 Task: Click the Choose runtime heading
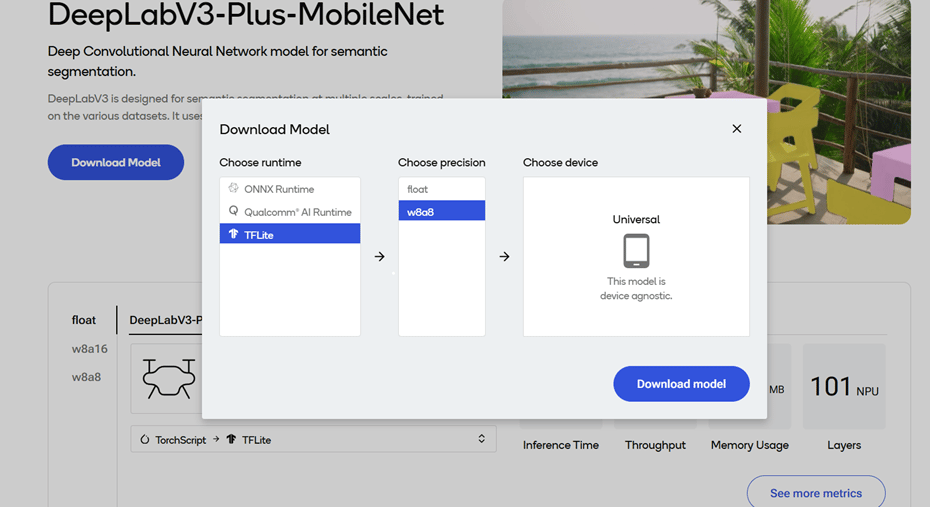260,162
